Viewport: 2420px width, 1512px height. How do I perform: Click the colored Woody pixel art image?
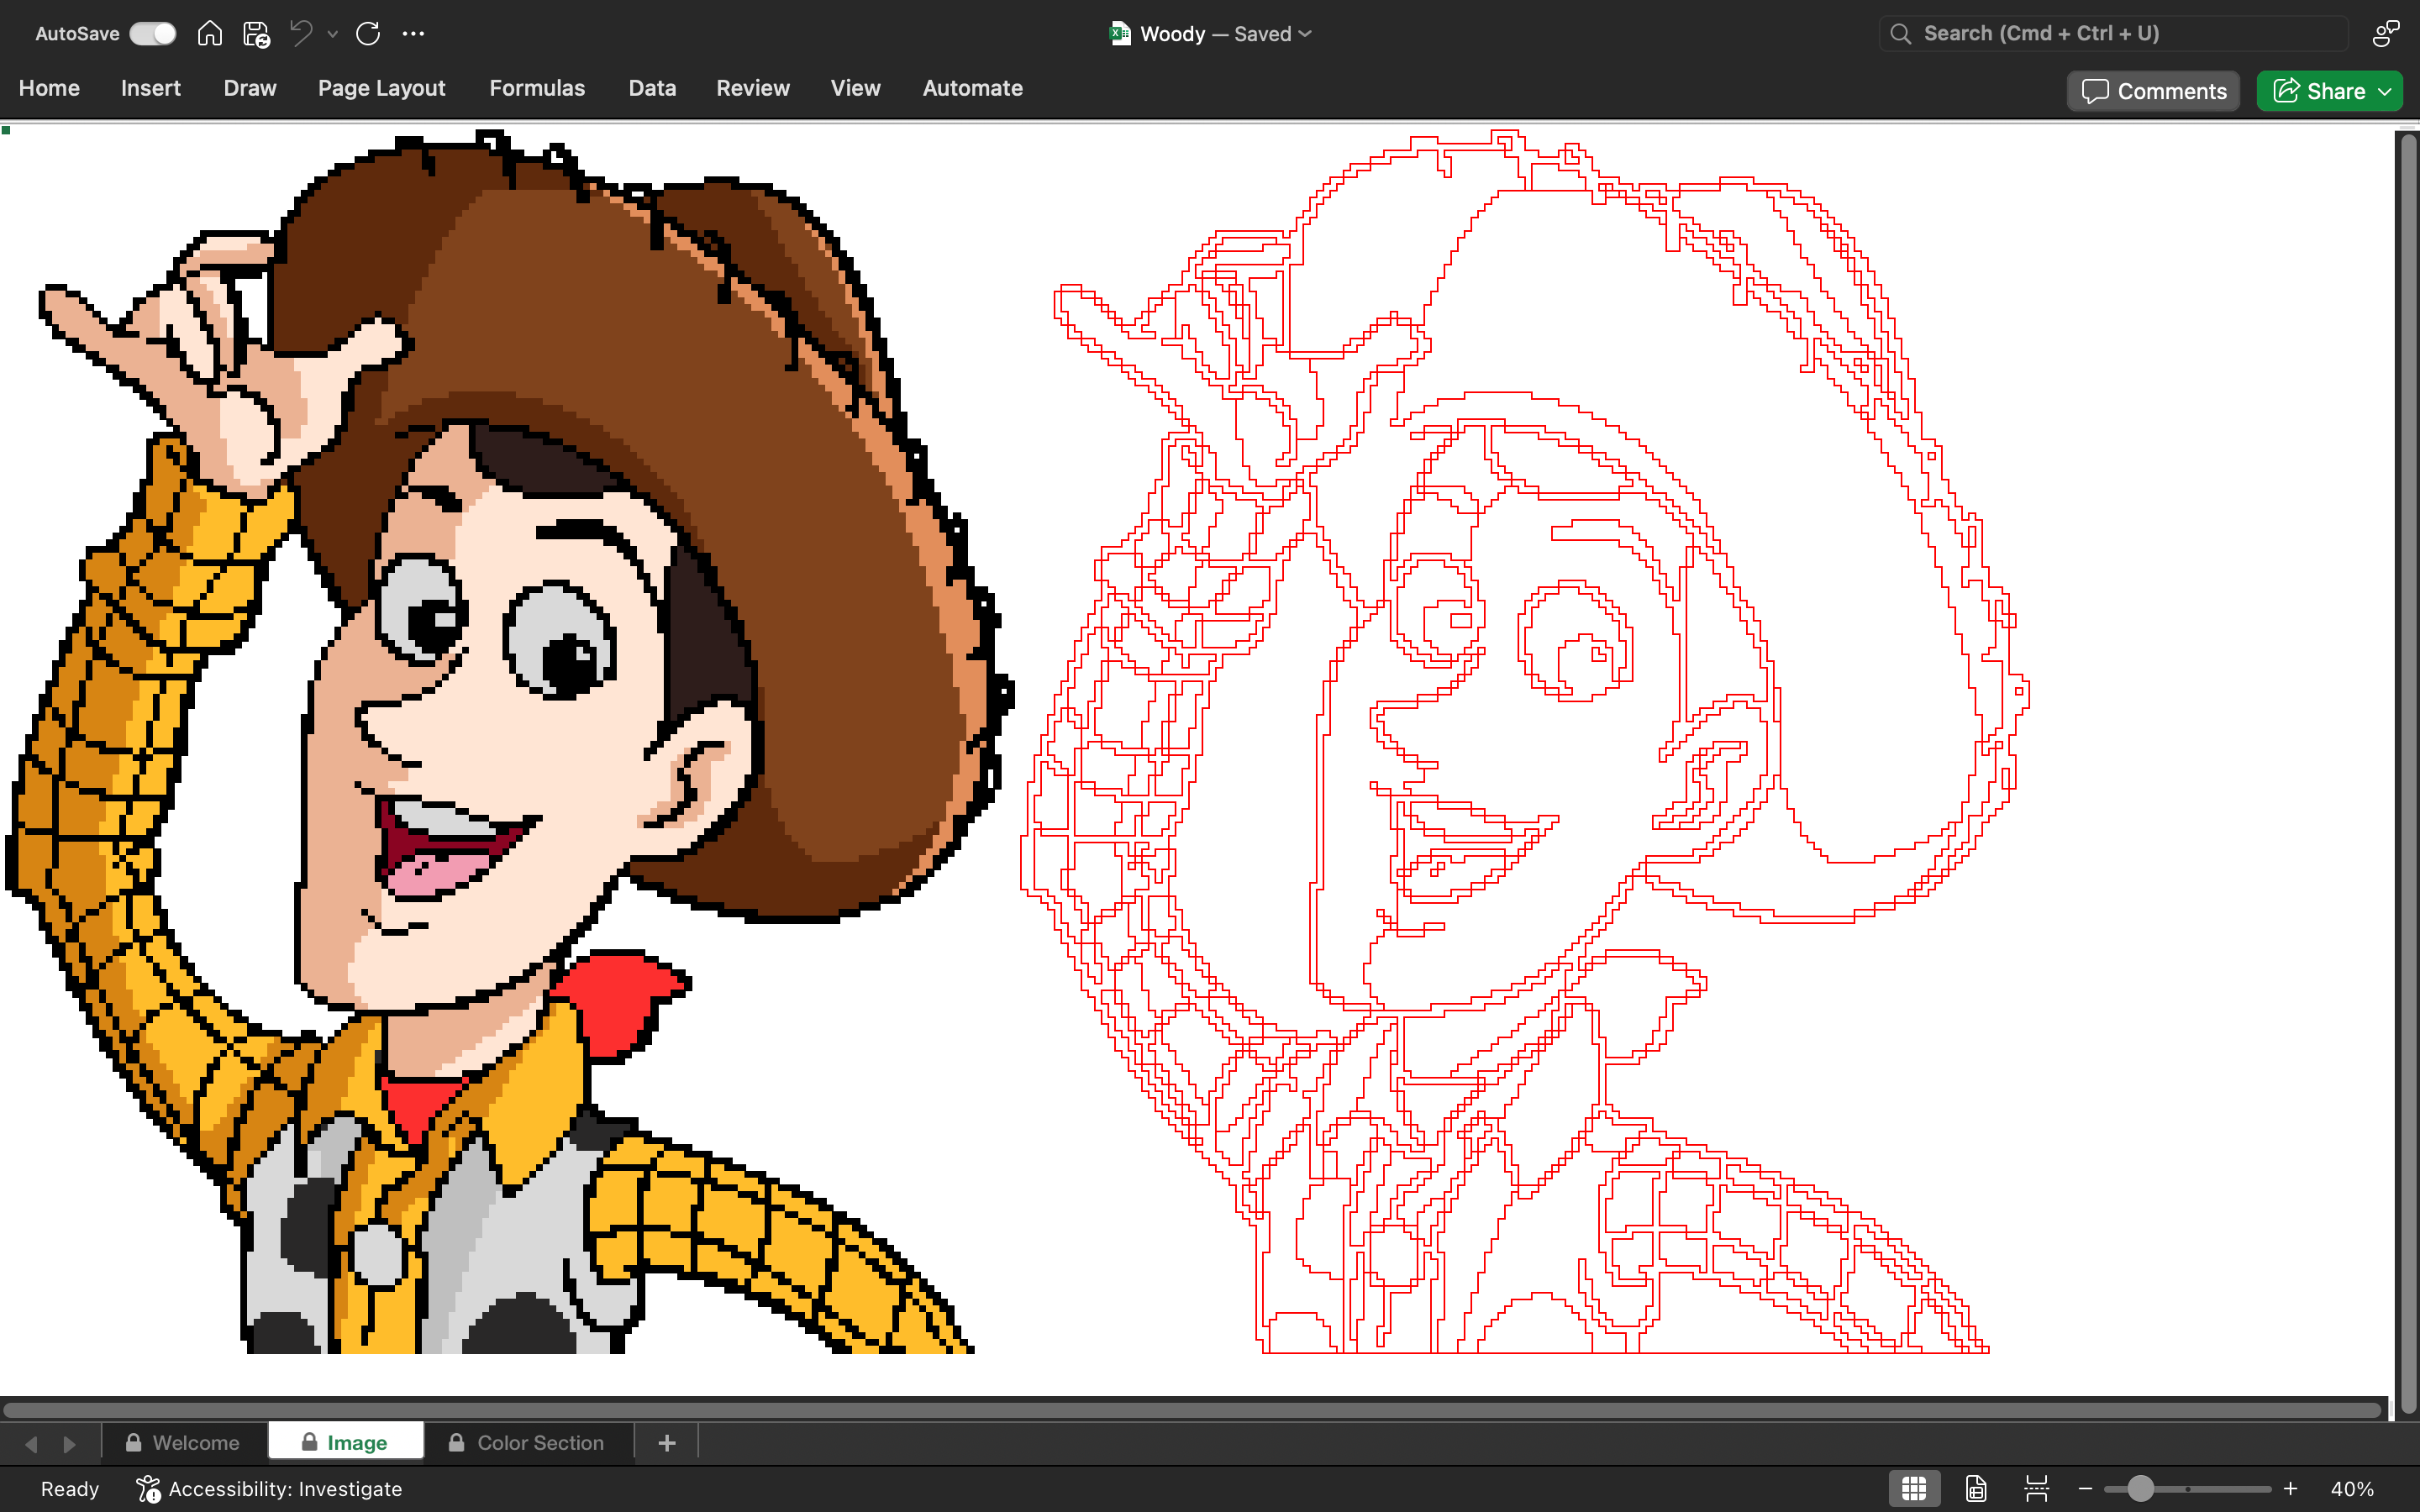(508, 741)
